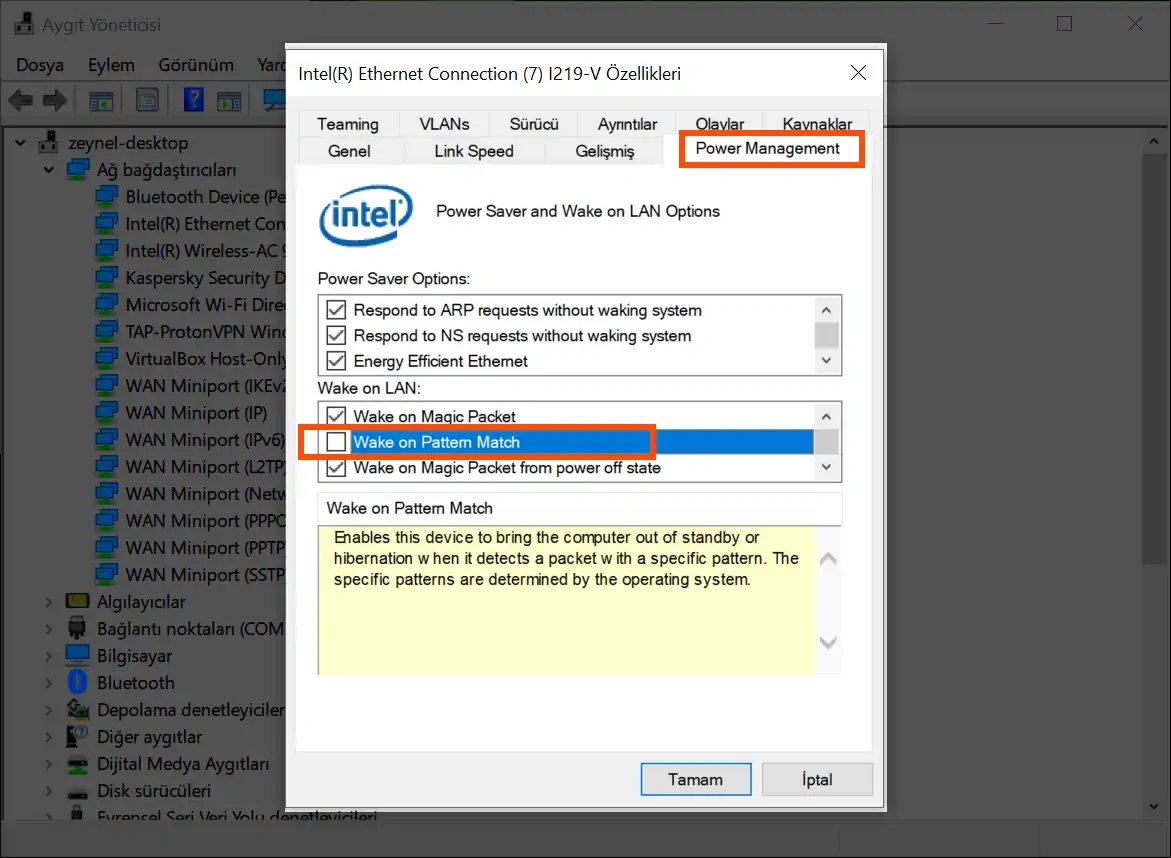Expand the Bluetooth node
This screenshot has width=1171, height=858.
[49, 683]
